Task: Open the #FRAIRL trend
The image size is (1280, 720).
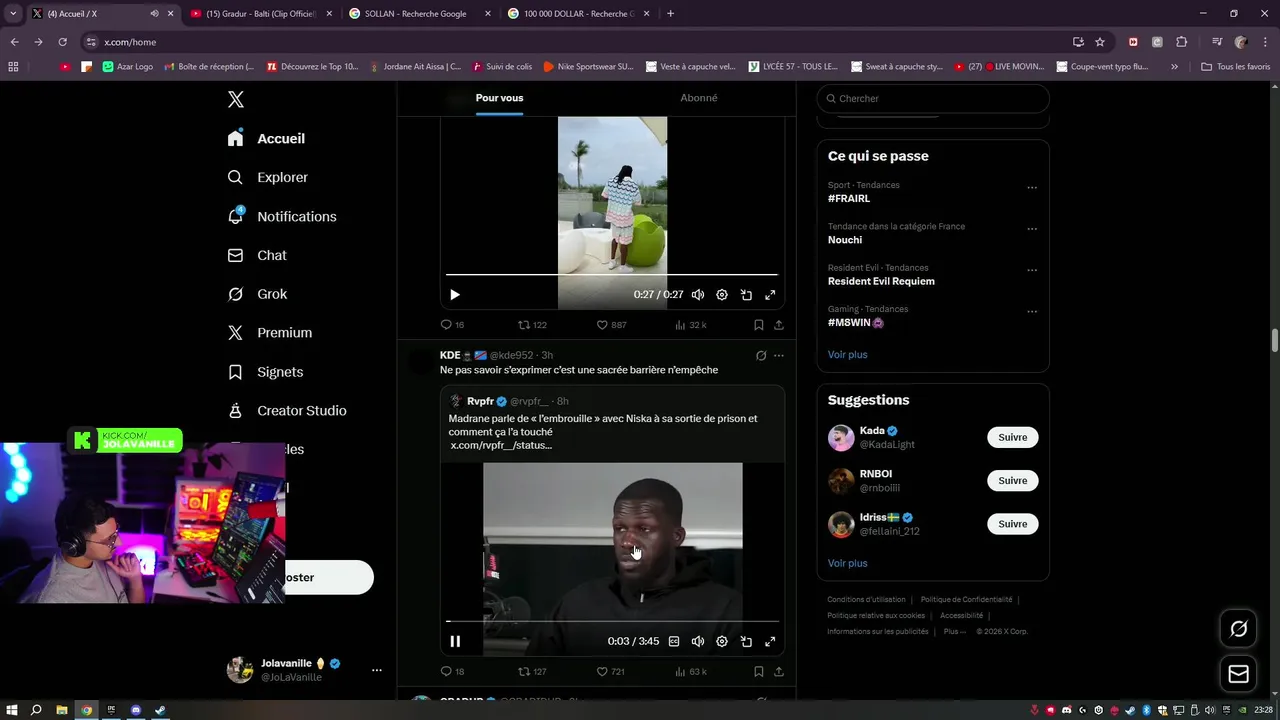Action: 849,199
